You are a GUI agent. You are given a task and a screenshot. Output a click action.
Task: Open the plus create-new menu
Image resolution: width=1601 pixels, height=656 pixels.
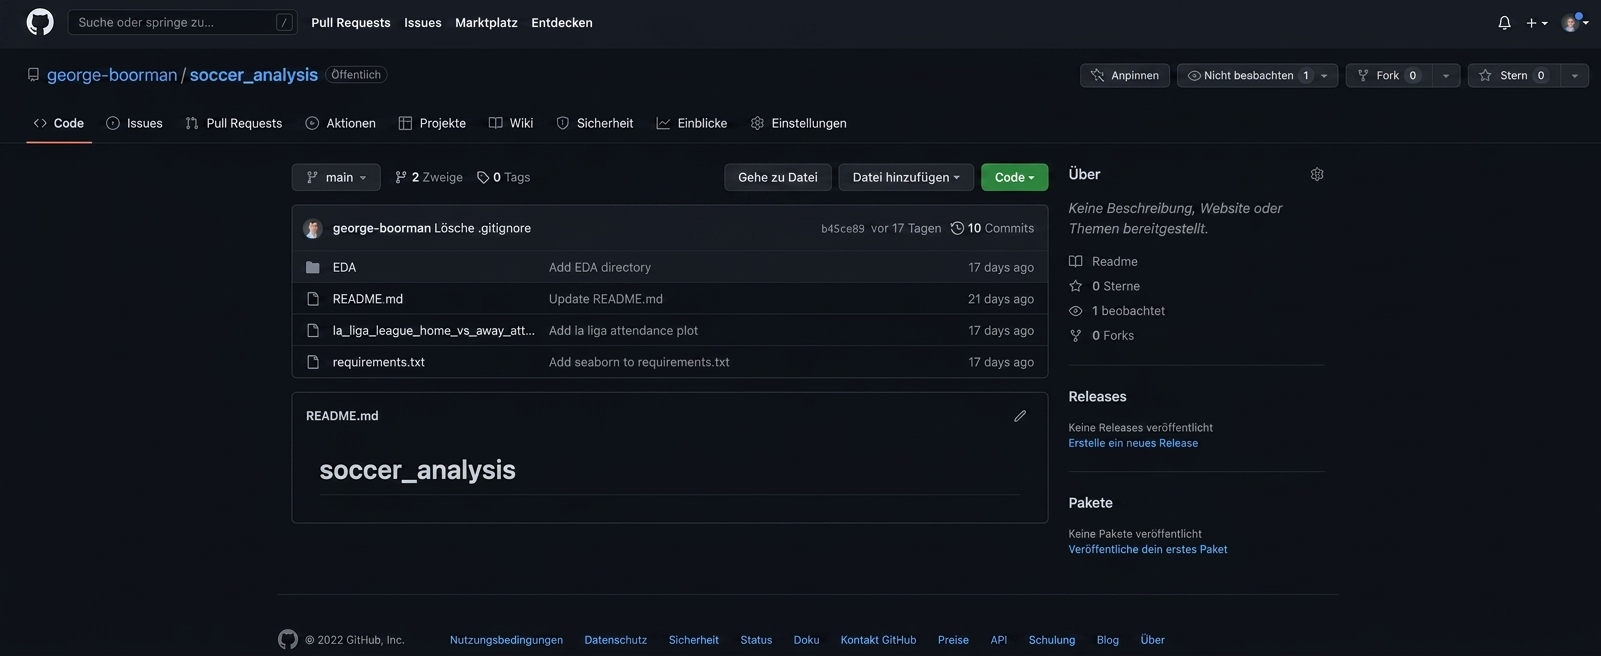coord(1537,22)
